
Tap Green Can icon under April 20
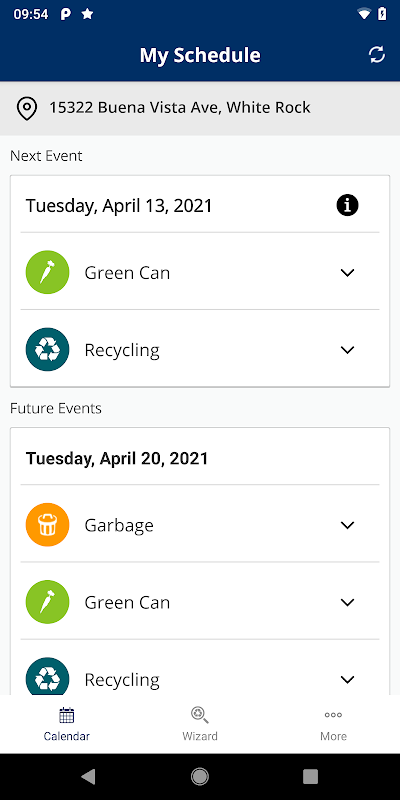coord(47,602)
